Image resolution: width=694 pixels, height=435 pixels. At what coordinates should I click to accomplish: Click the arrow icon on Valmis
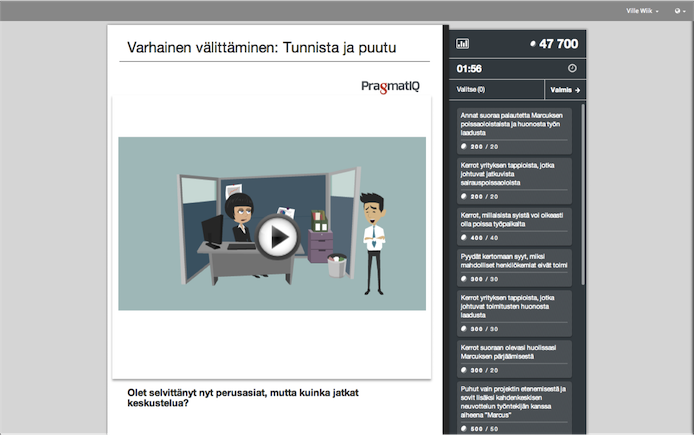click(577, 90)
